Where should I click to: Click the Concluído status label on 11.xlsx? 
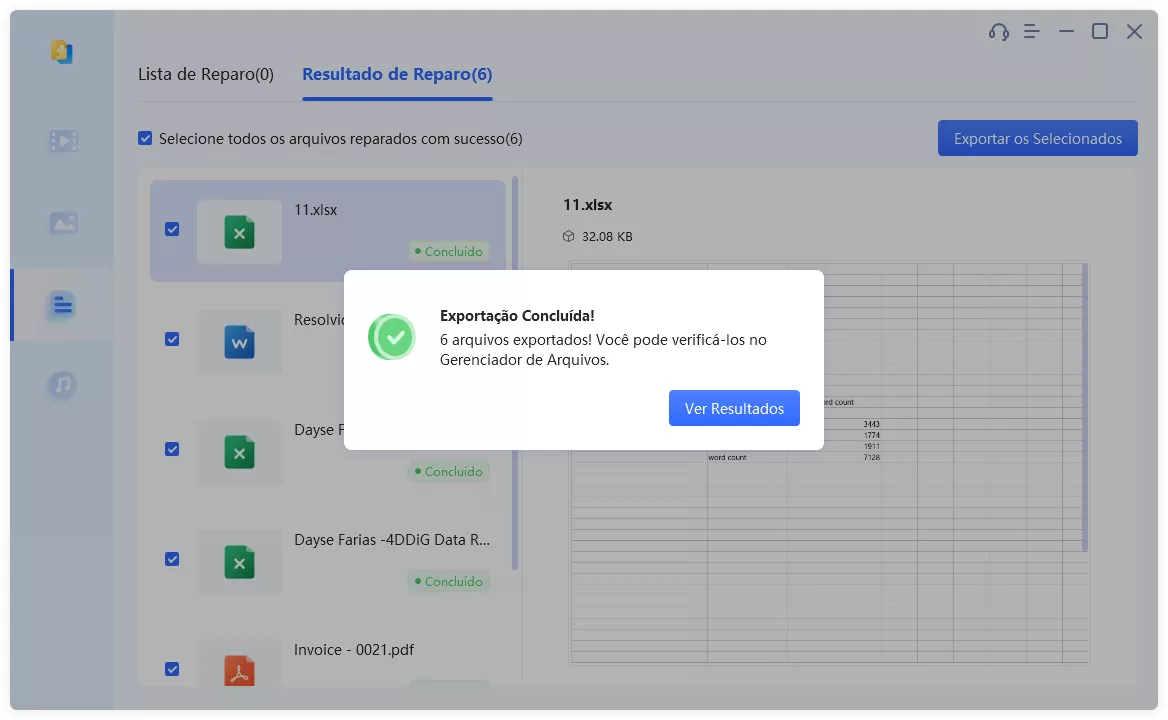(450, 251)
